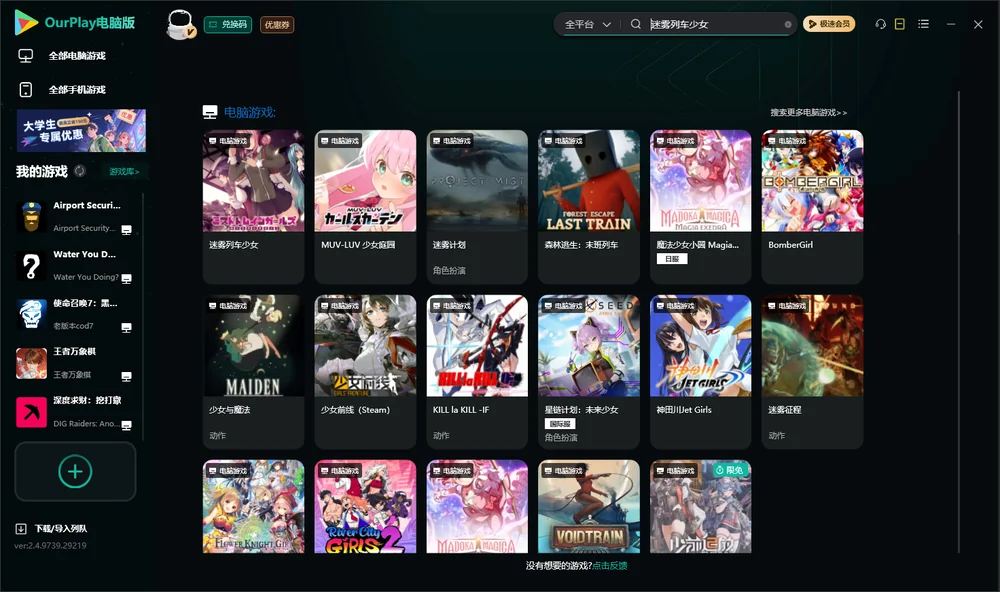Image resolution: width=1000 pixels, height=592 pixels.
Task: Click the 点击反馈 feedback link
Action: click(x=610, y=566)
